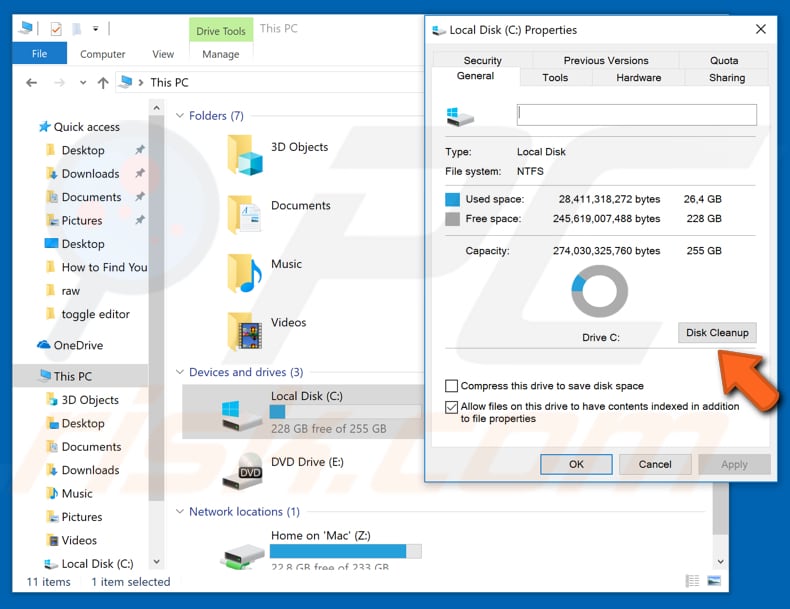Open pinned Documents under Quick access
The height and width of the screenshot is (609, 790).
(x=91, y=197)
